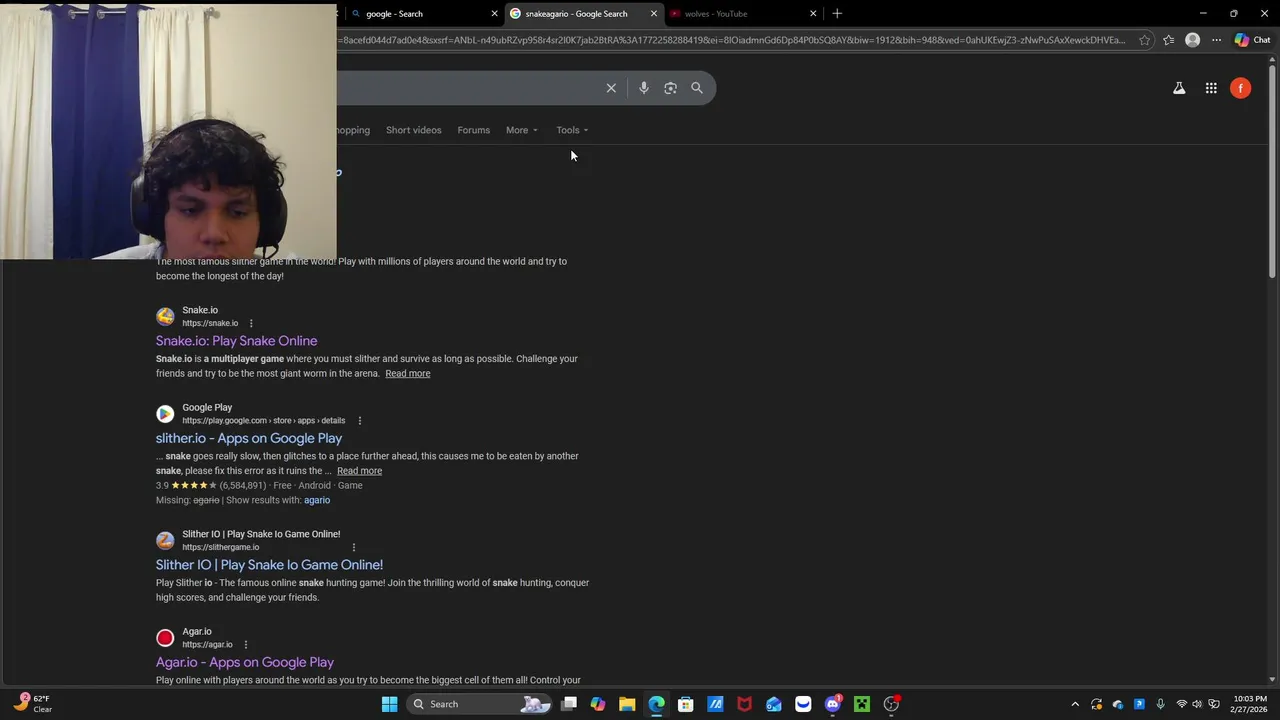Image resolution: width=1280 pixels, height=720 pixels.
Task: Open Edge Settings and more menu
Action: 1216,40
